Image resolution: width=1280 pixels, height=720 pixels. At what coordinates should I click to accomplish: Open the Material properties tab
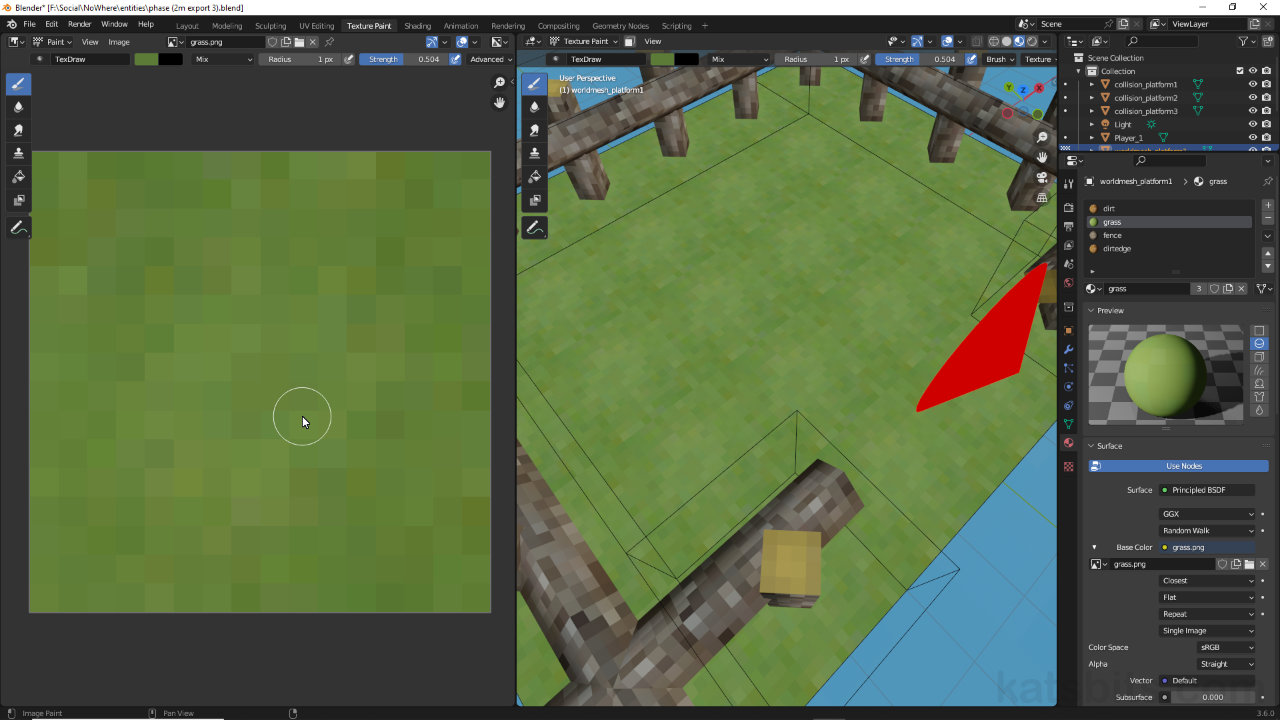tap(1068, 443)
